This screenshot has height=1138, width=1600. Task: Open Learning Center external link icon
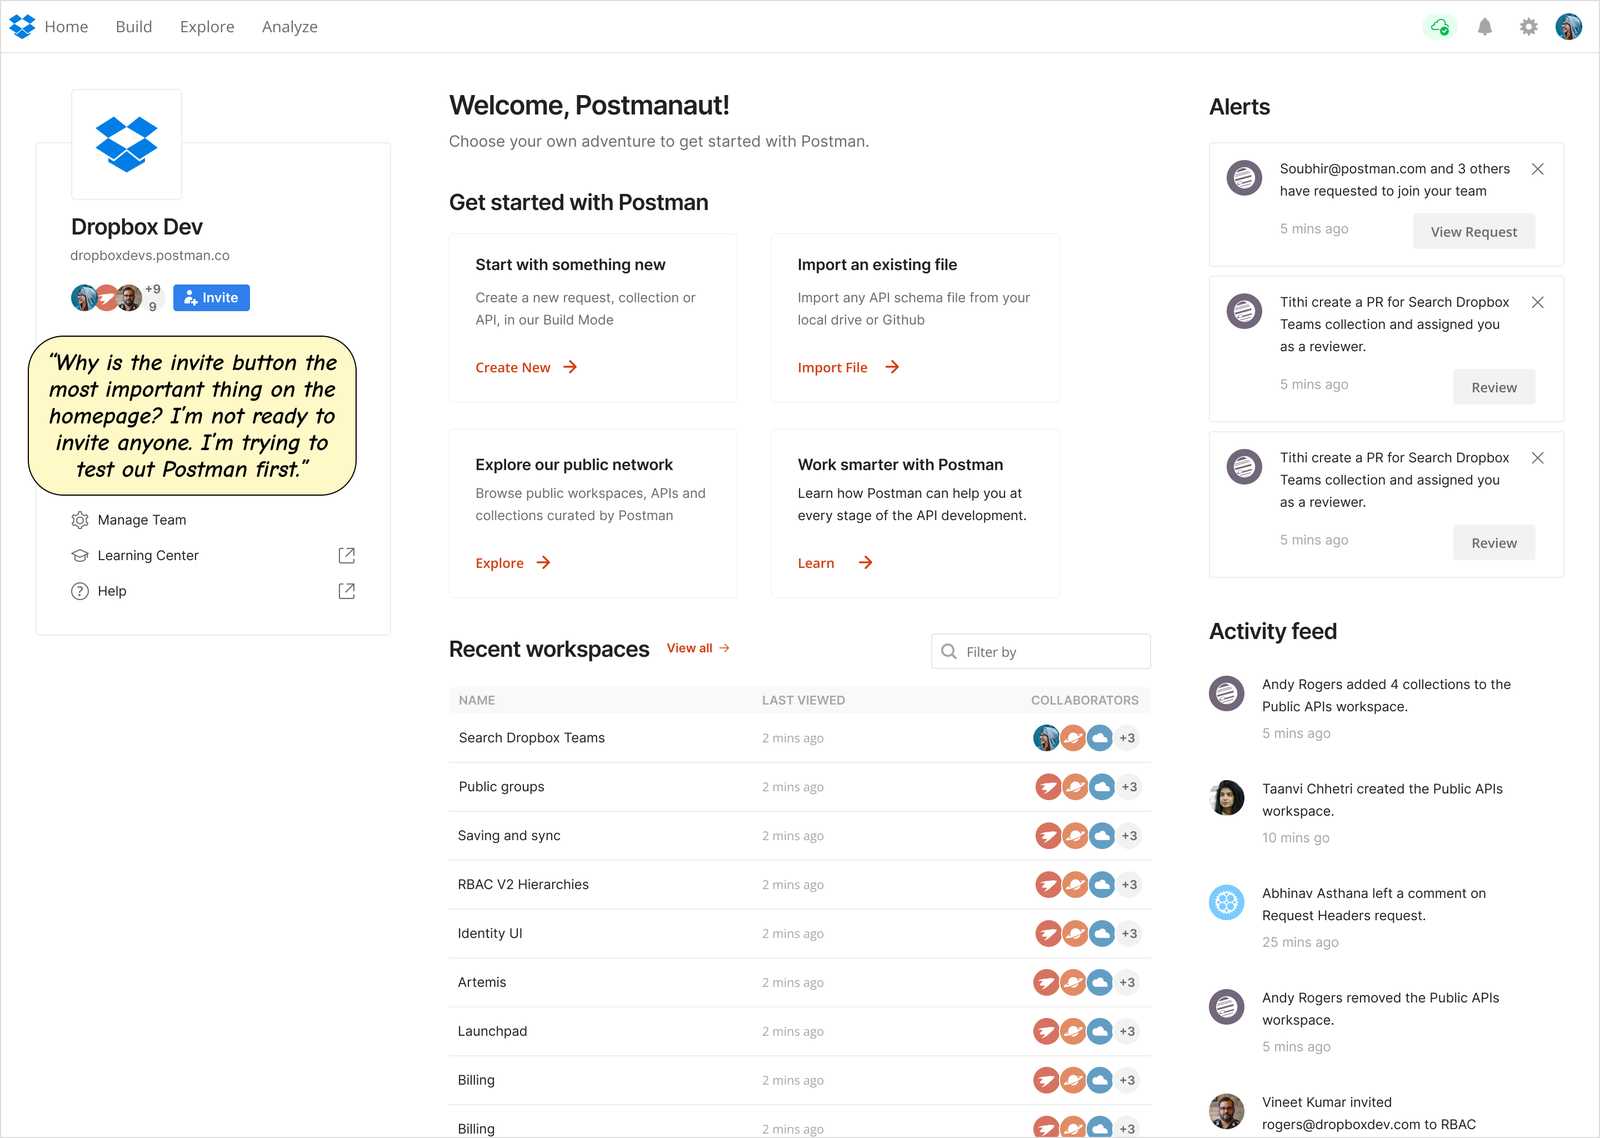347,556
